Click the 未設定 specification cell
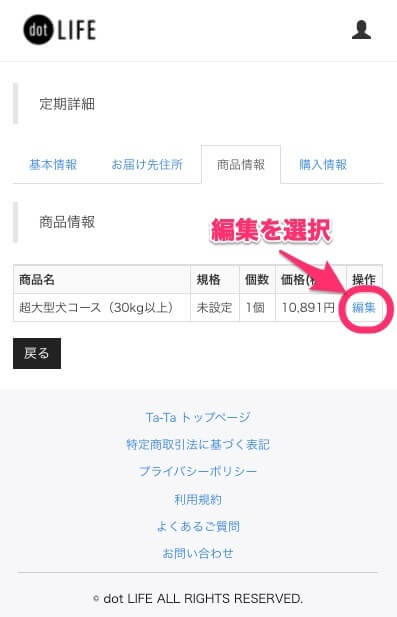Viewport: 397px width, 617px height. tap(215, 307)
